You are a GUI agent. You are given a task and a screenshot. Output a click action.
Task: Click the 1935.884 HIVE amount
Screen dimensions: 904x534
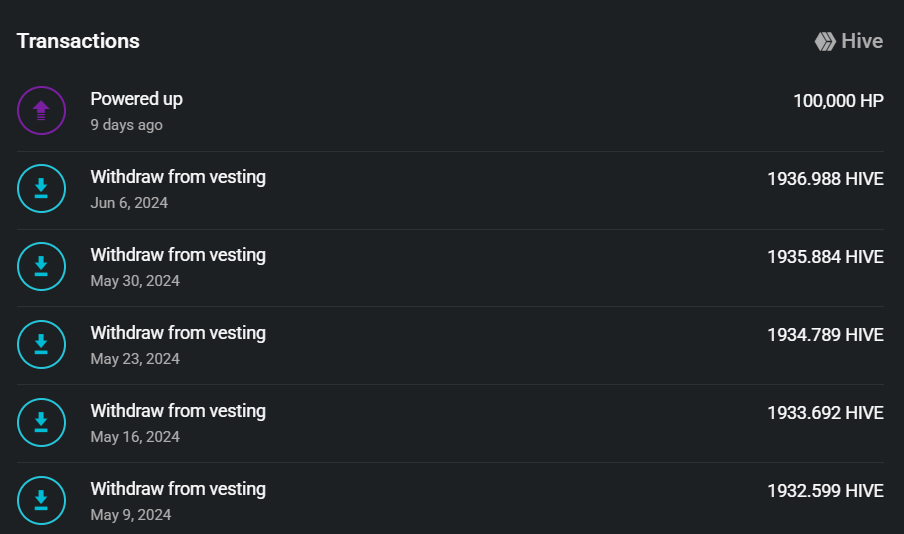[825, 257]
